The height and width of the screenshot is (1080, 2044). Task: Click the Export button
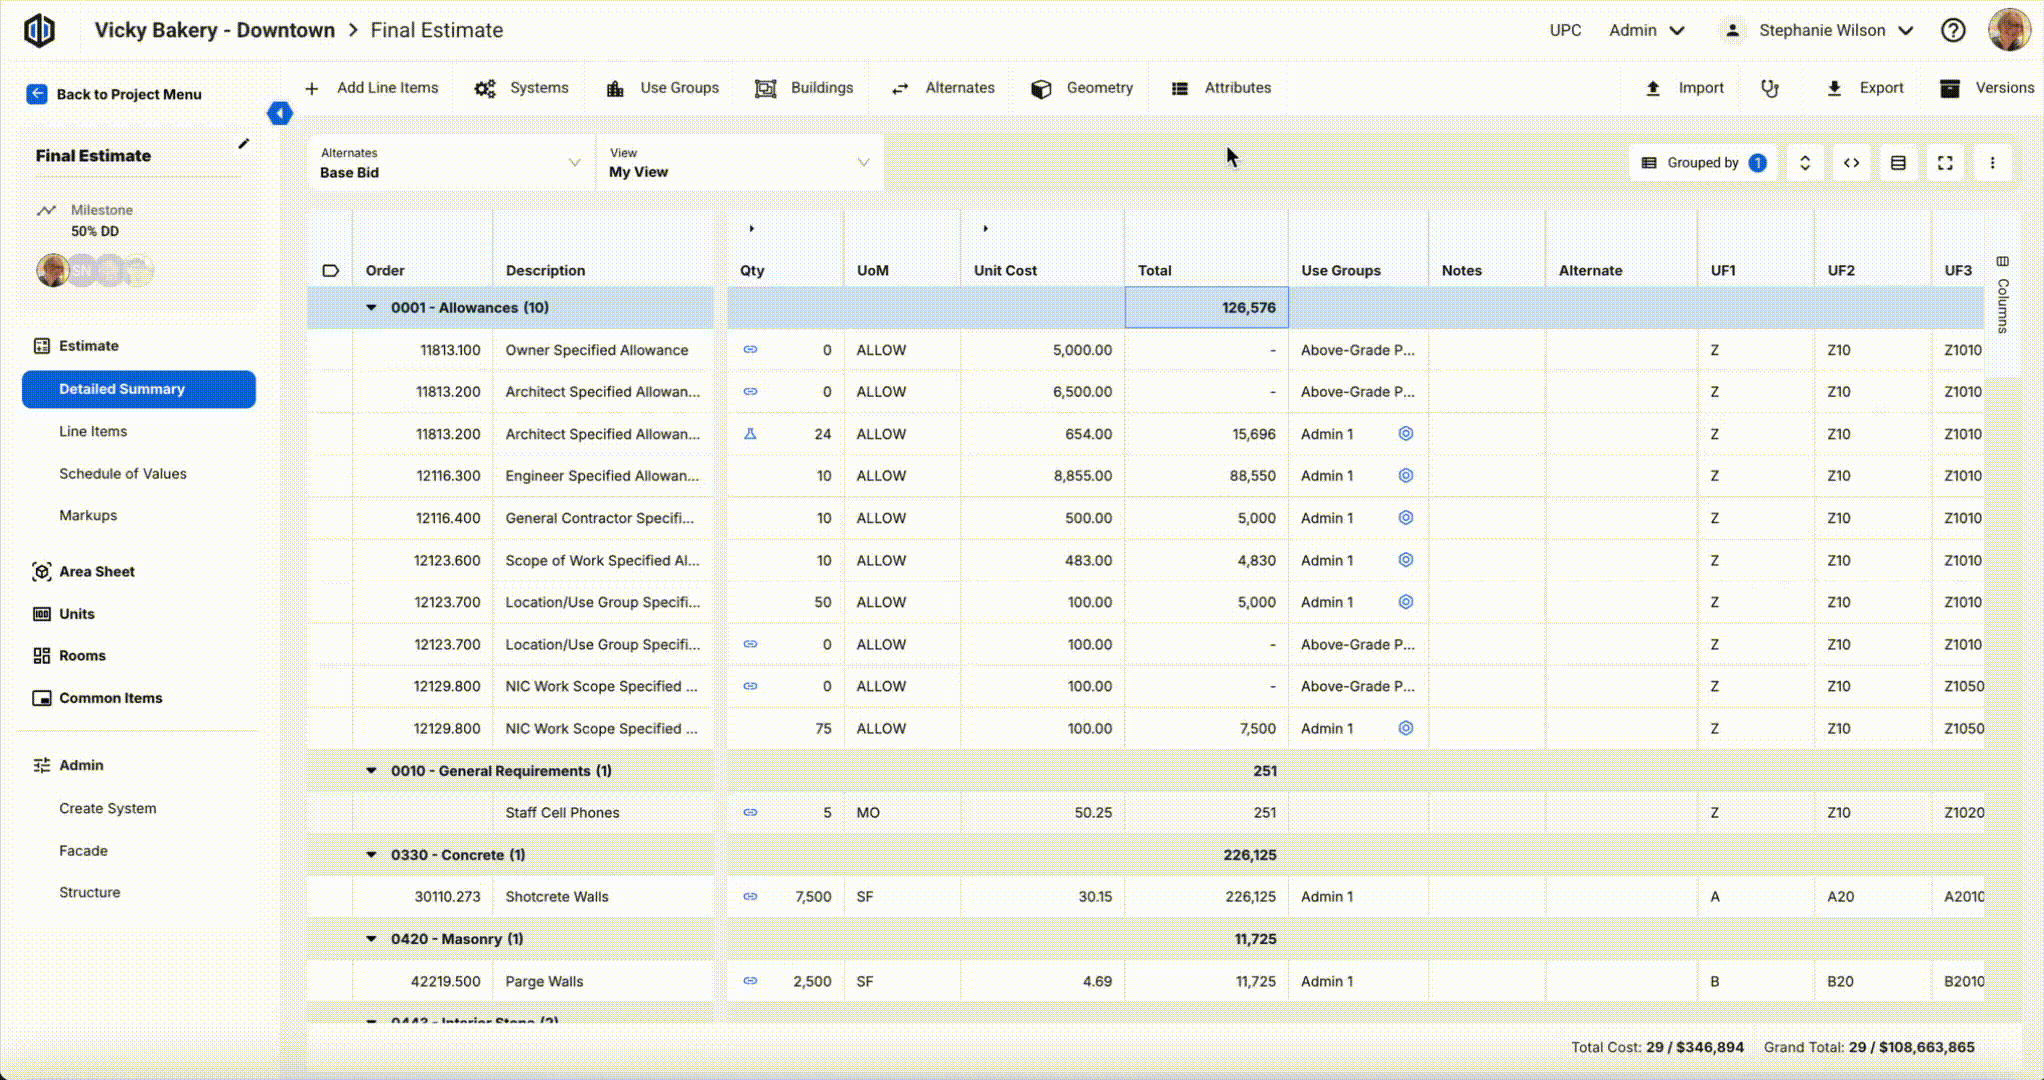tap(1865, 88)
